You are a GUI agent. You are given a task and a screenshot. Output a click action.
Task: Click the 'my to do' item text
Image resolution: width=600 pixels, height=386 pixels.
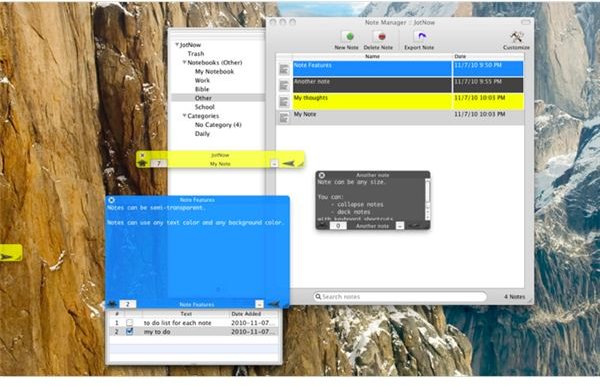[x=157, y=332]
